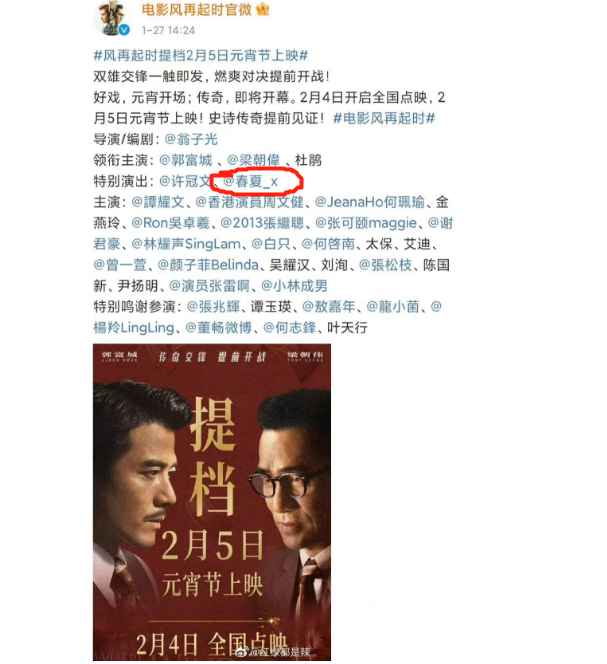Open the #电影风再起时# hashtag

pos(384,118)
